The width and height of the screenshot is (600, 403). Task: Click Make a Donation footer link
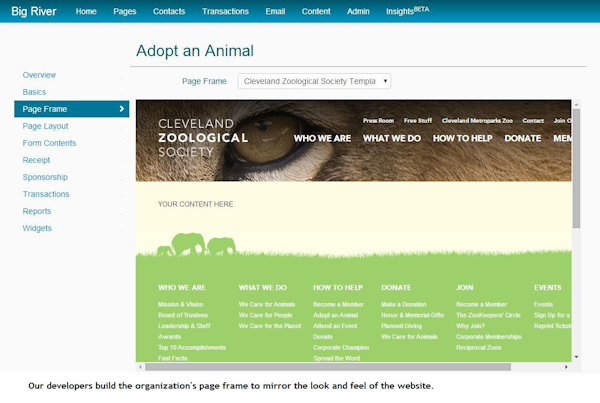pyautogui.click(x=404, y=304)
